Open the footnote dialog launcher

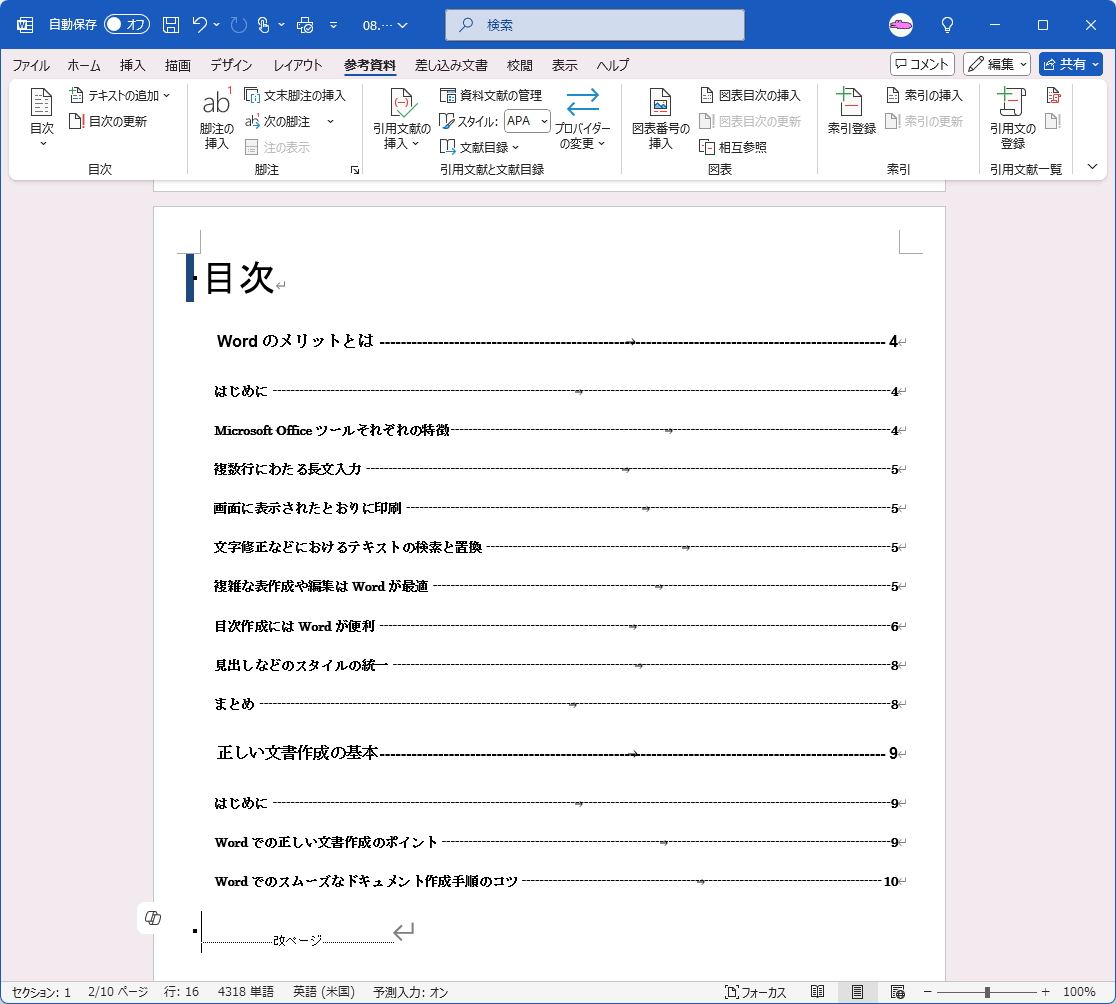click(354, 170)
